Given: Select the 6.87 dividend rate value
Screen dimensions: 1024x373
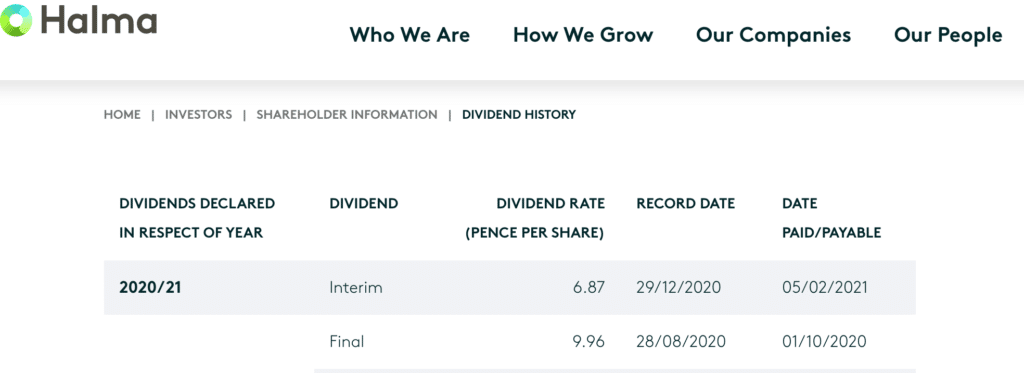Looking at the screenshot, I should [x=589, y=287].
